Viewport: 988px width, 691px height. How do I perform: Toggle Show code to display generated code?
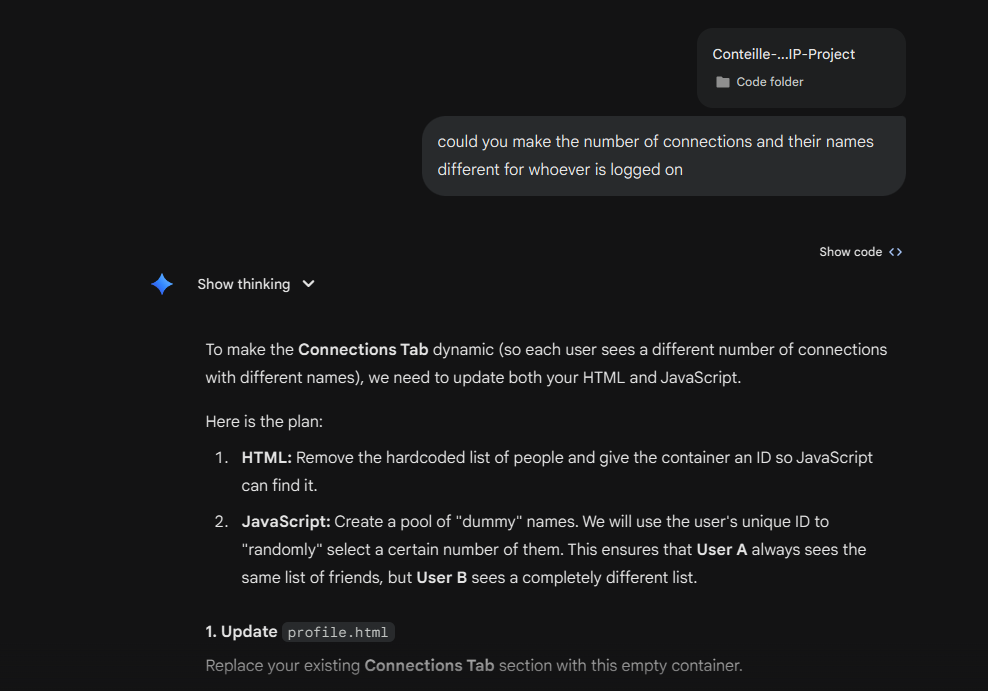pos(848,252)
